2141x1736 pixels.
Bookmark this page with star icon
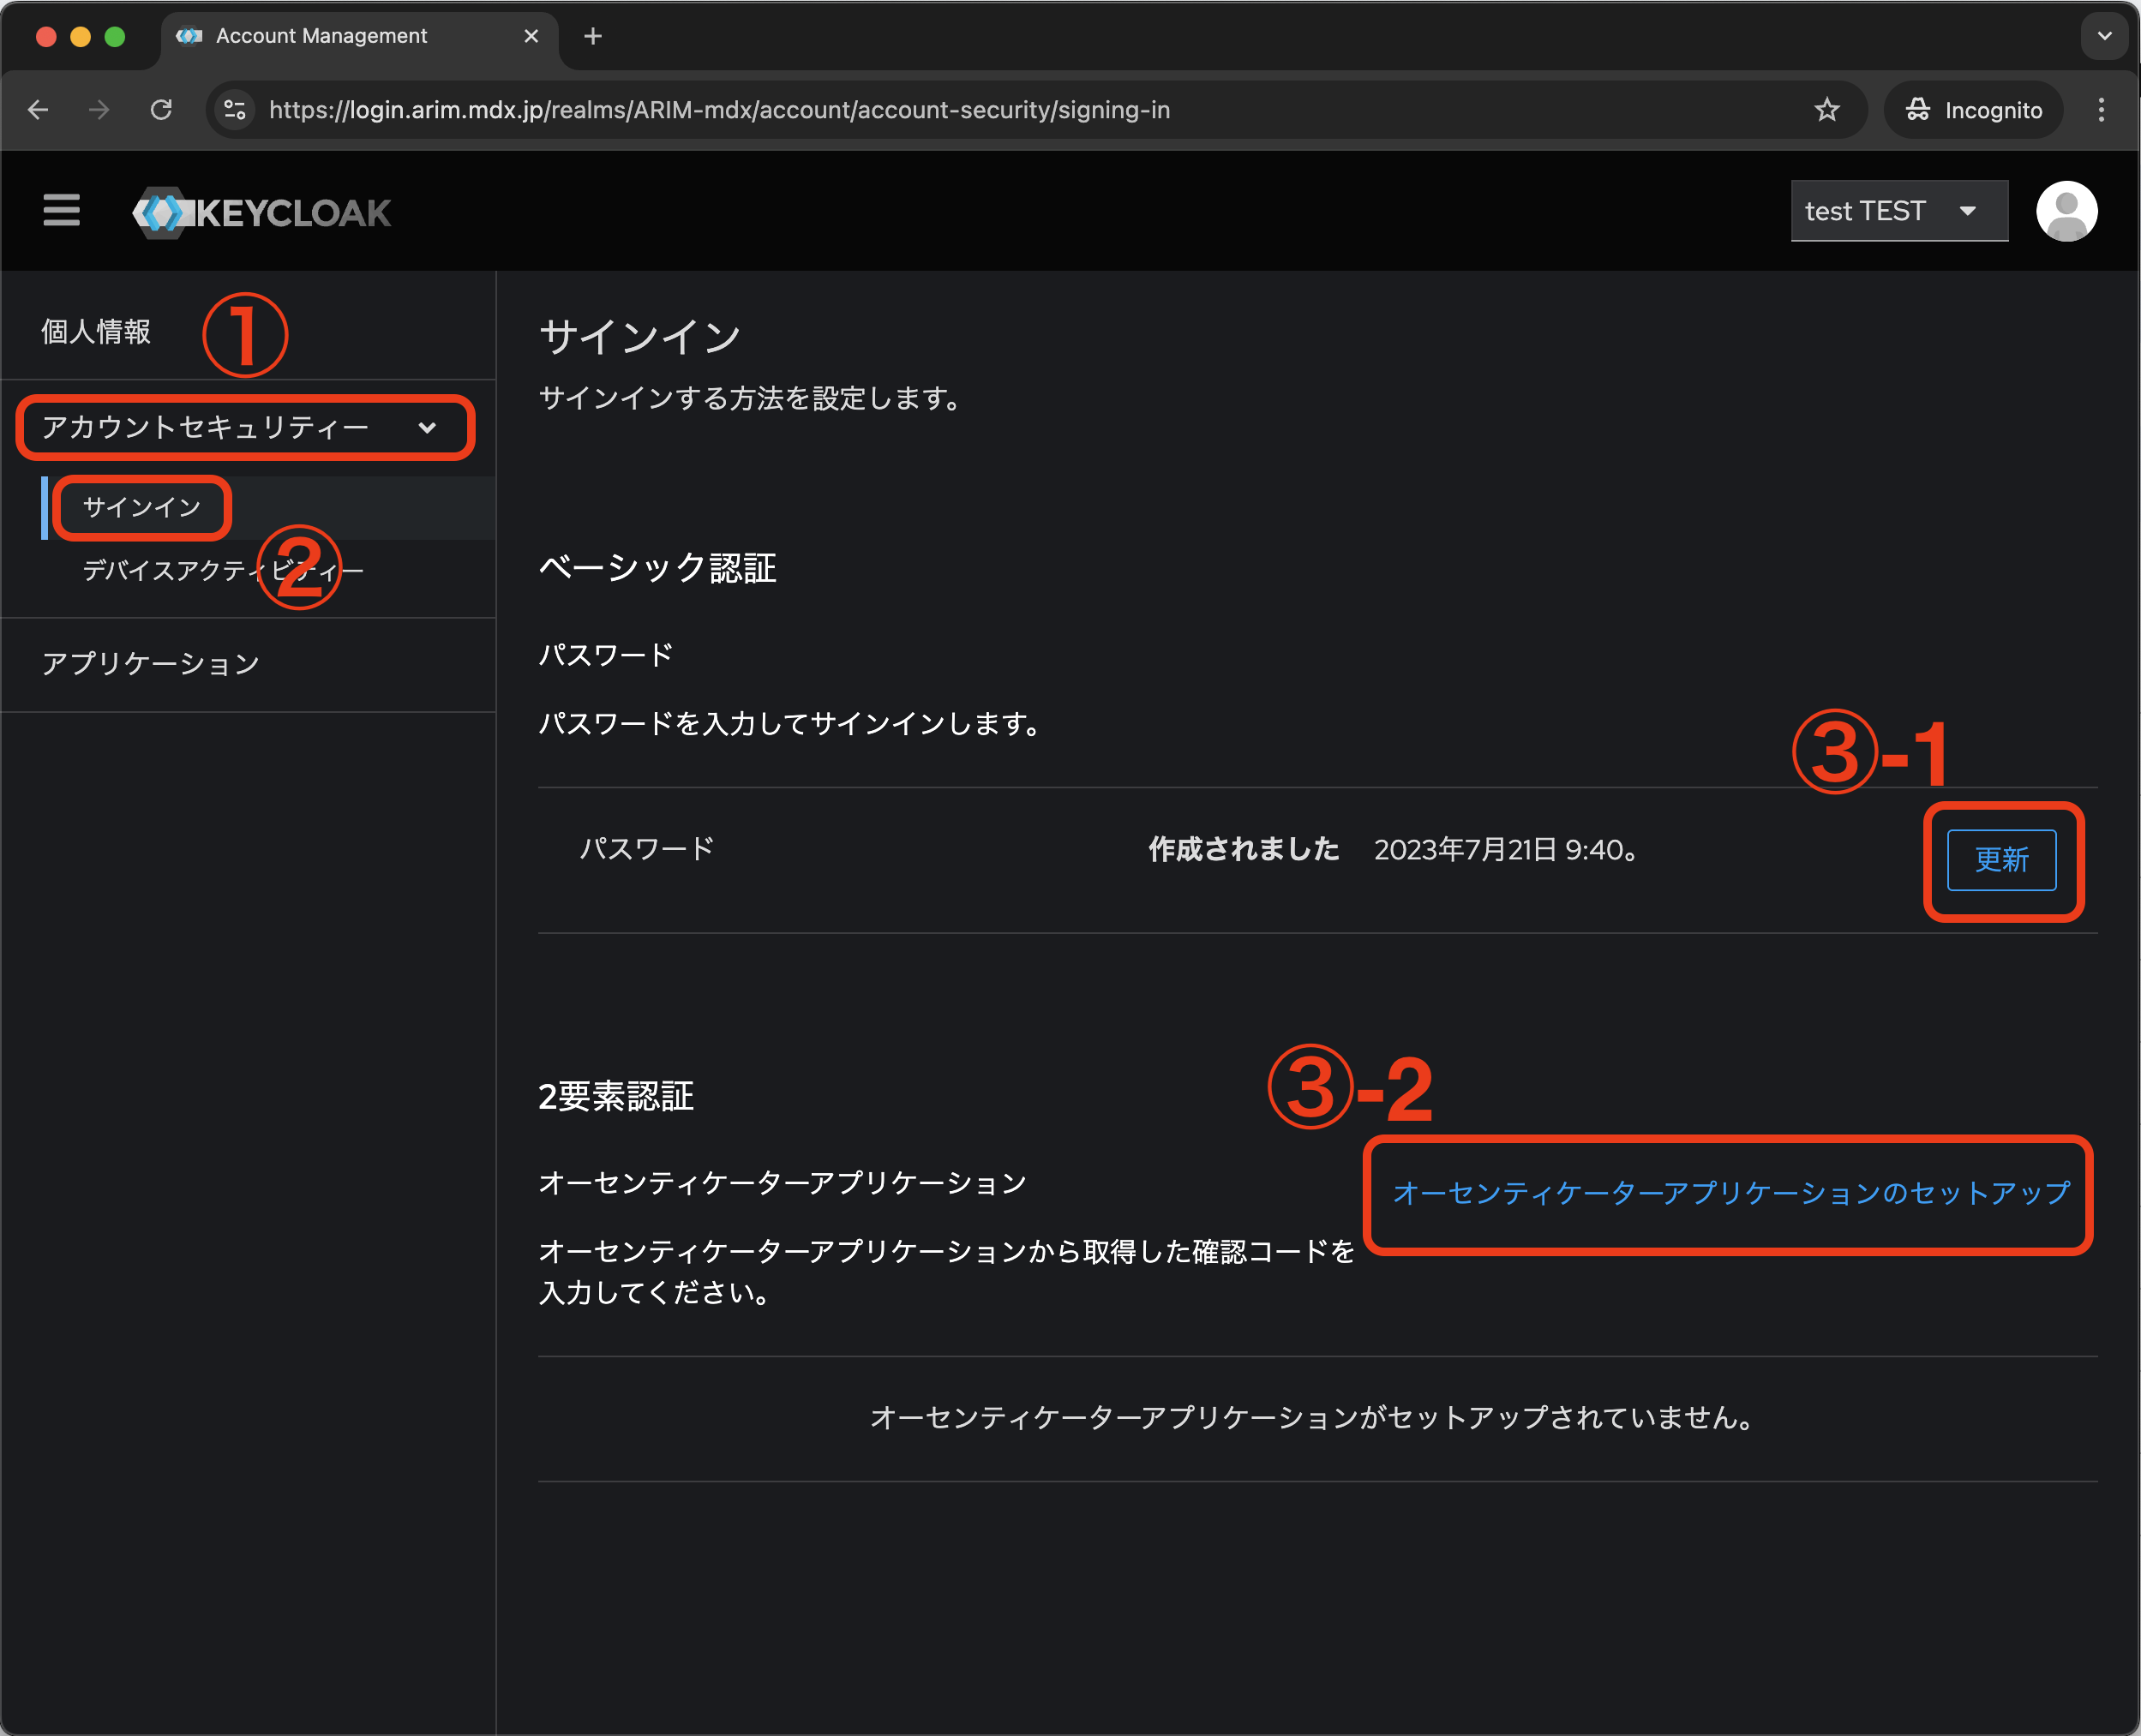(x=1826, y=110)
